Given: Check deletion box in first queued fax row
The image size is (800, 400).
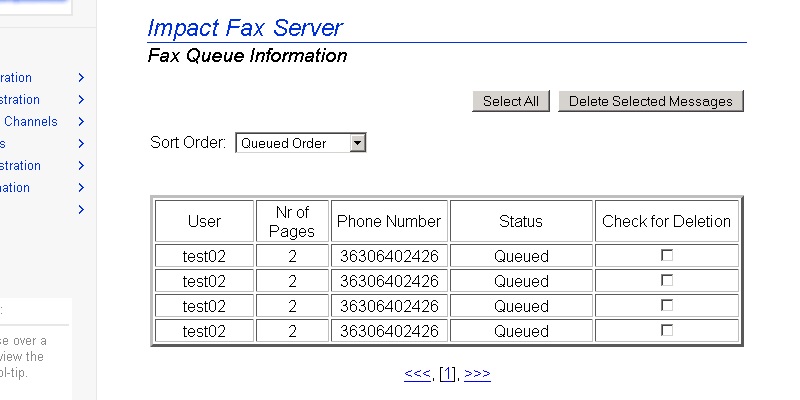Looking at the screenshot, I should (x=667, y=255).
